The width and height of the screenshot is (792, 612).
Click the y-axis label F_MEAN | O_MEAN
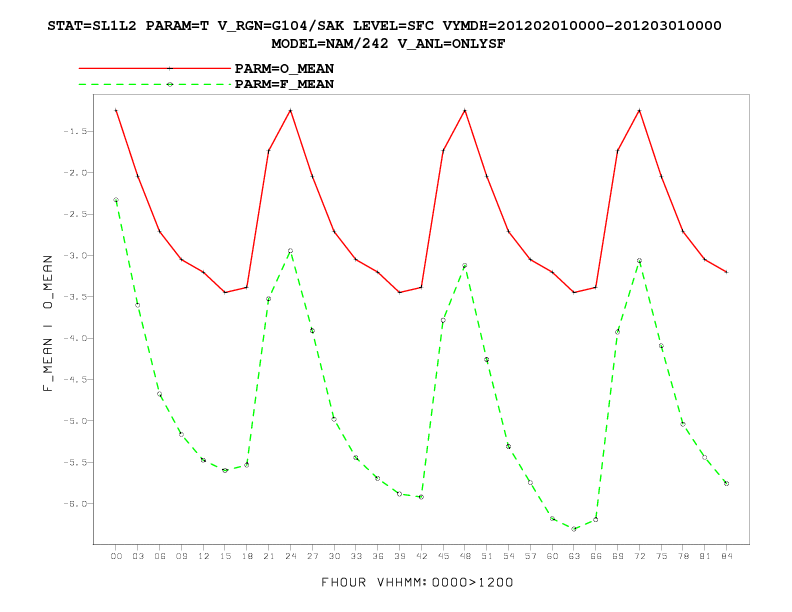coord(47,323)
